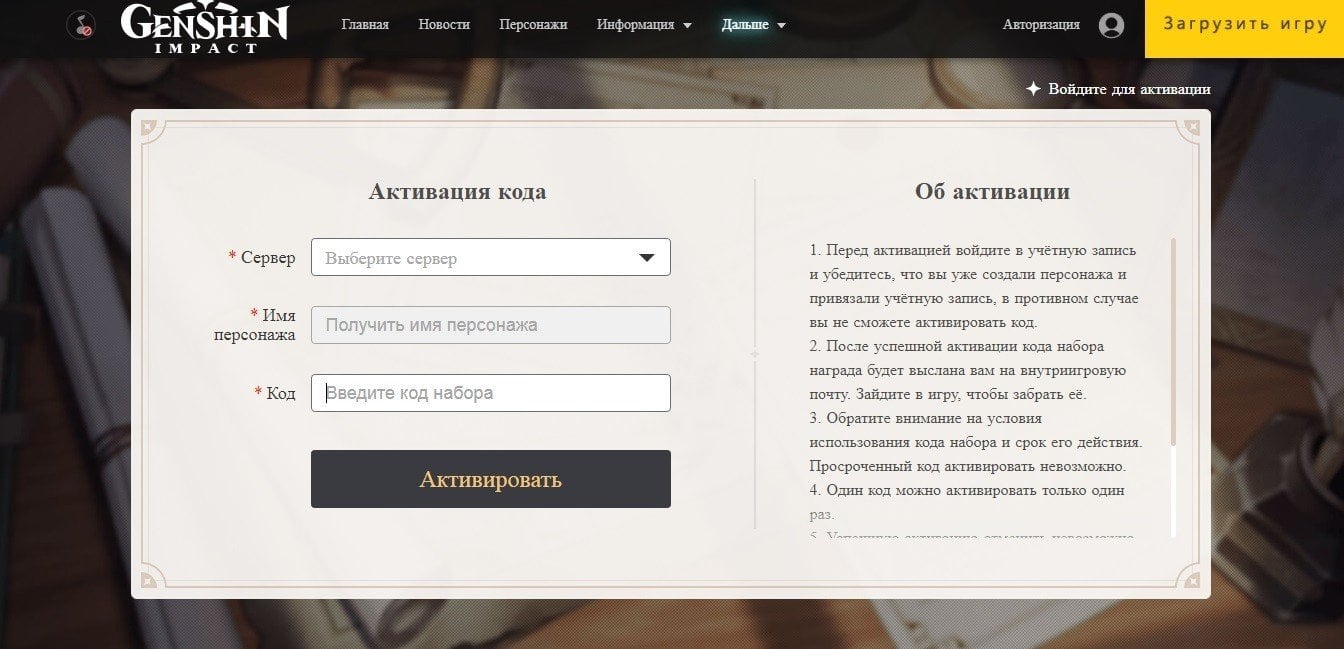Click Войдите для активации link

pyautogui.click(x=1129, y=89)
